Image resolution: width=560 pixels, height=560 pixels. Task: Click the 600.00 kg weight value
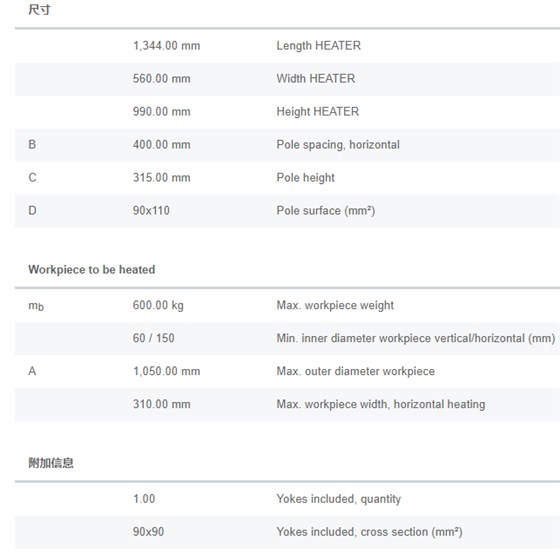coord(158,305)
